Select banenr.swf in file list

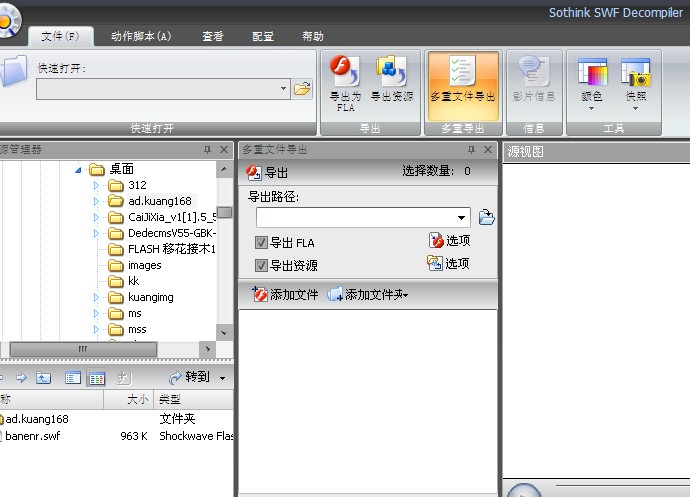(x=33, y=436)
